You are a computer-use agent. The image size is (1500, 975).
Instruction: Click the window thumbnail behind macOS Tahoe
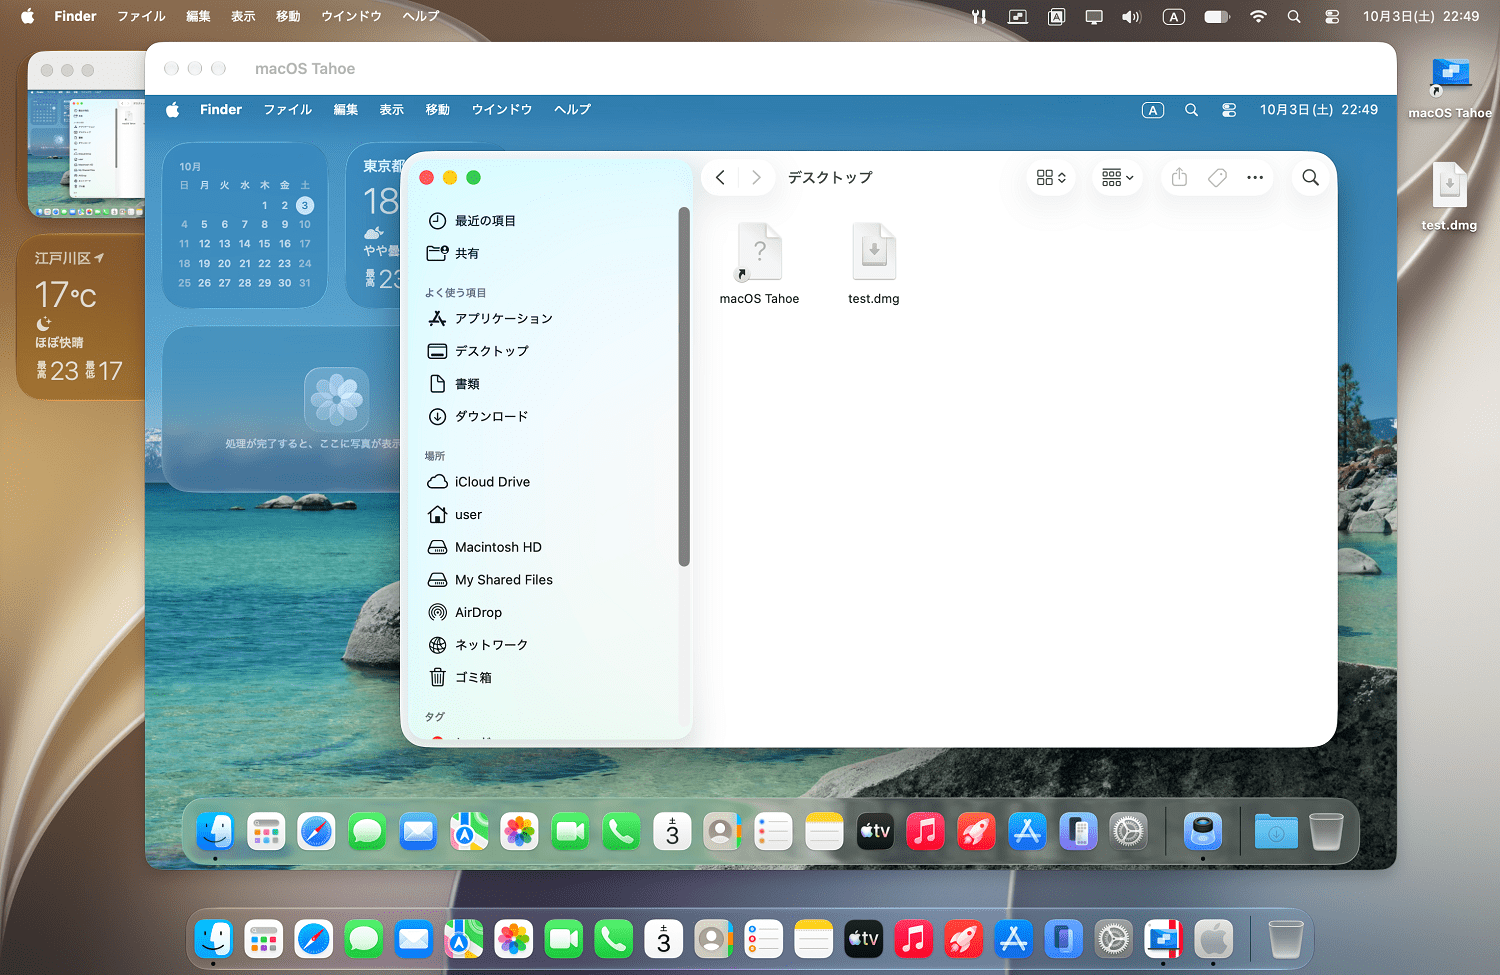(86, 135)
